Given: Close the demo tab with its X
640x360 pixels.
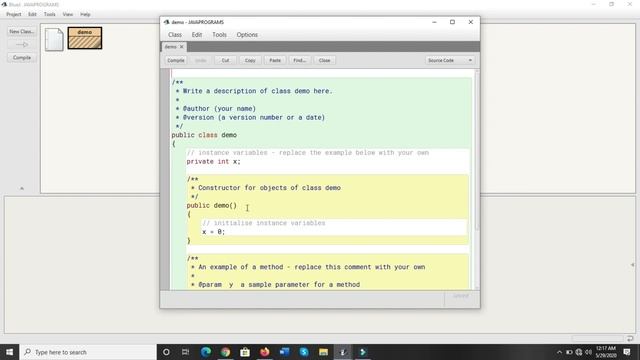Looking at the screenshot, I should (x=182, y=47).
